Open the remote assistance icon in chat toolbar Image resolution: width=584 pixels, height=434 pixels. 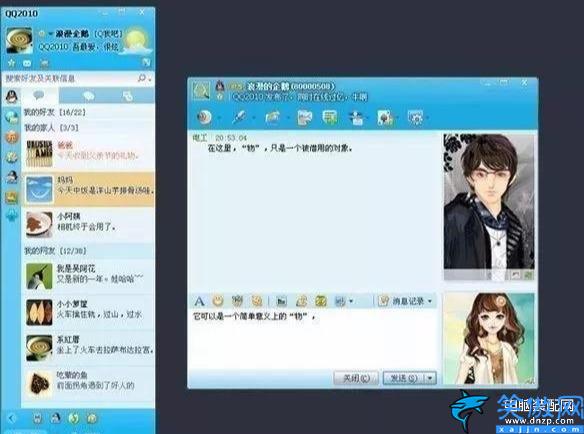[356, 117]
